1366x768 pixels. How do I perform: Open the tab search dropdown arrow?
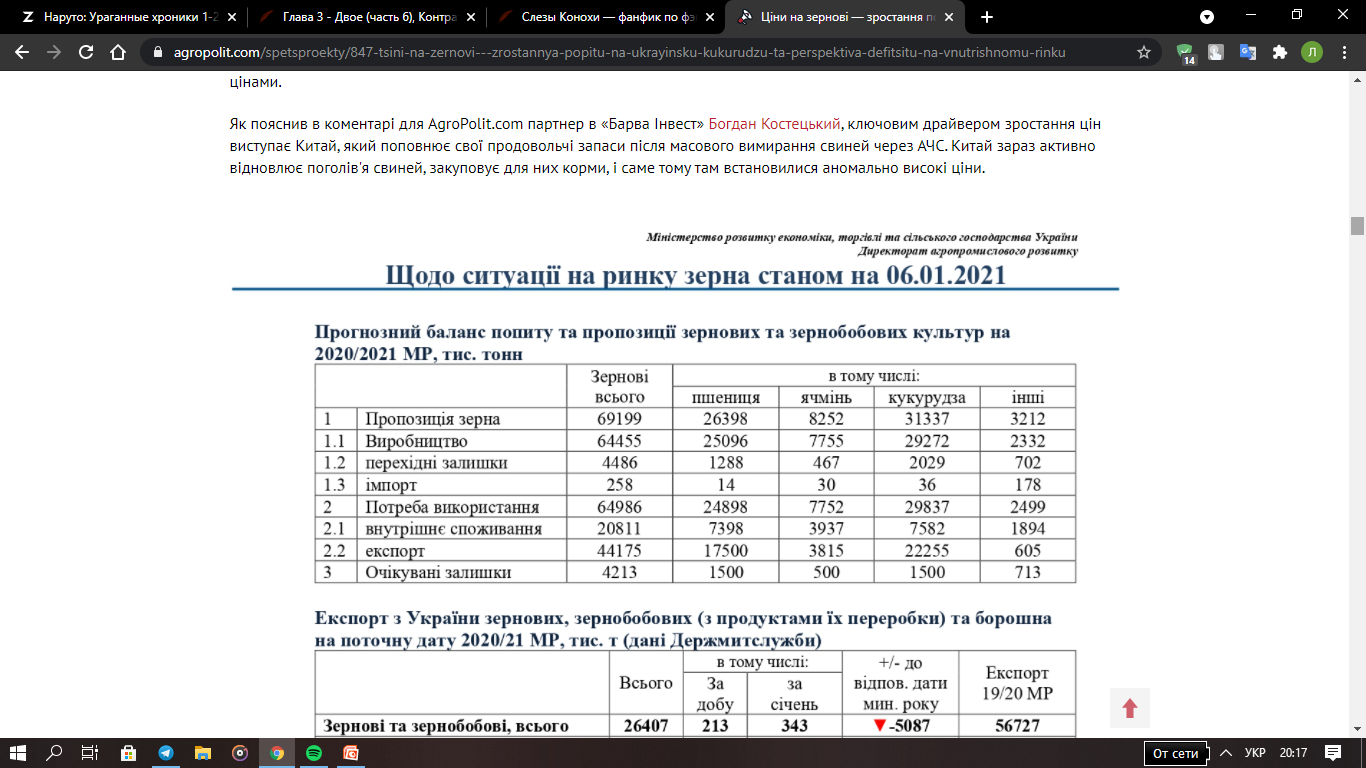[1207, 17]
